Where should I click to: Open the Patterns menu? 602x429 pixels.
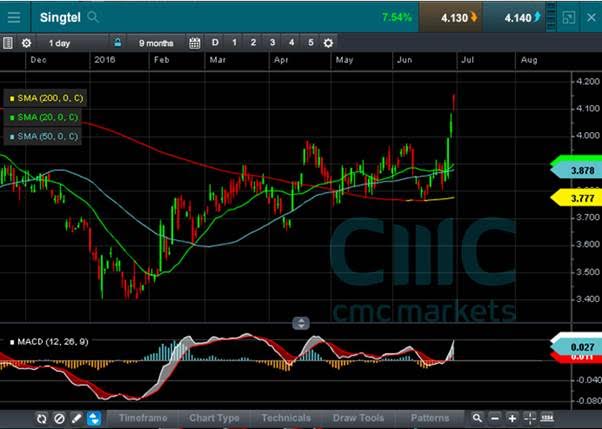click(430, 418)
